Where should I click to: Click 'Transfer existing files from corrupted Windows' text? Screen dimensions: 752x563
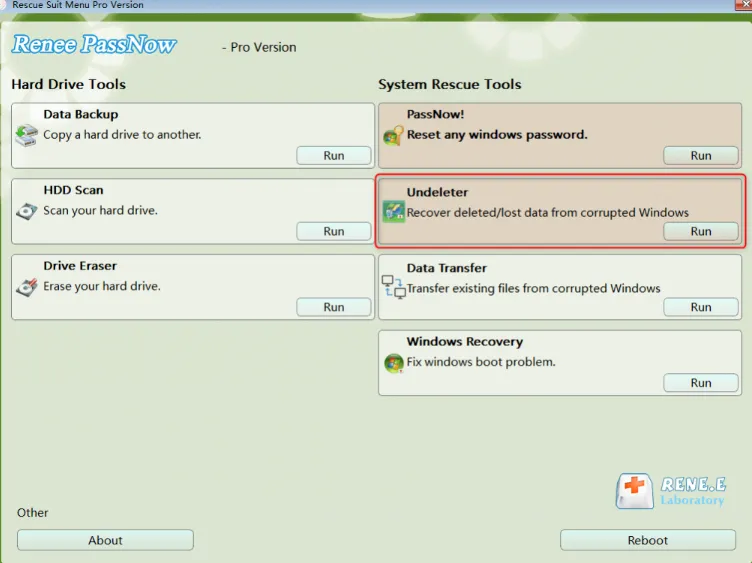pyautogui.click(x=533, y=288)
